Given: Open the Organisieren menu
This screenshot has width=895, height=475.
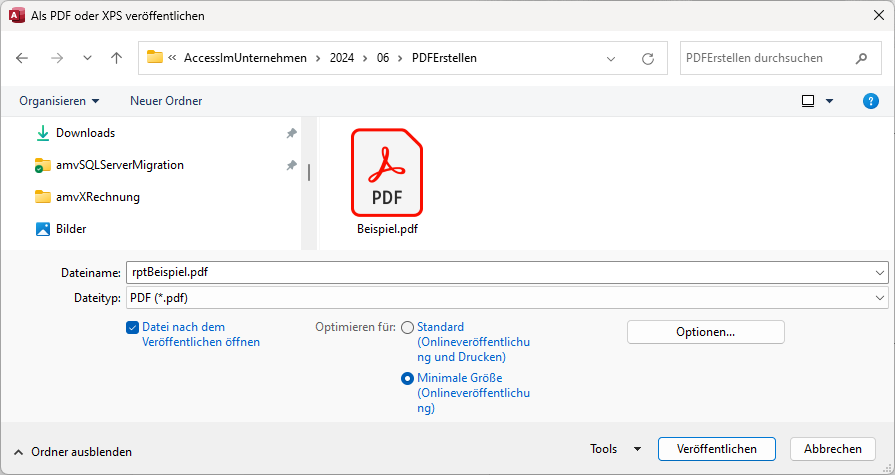Looking at the screenshot, I should [59, 101].
